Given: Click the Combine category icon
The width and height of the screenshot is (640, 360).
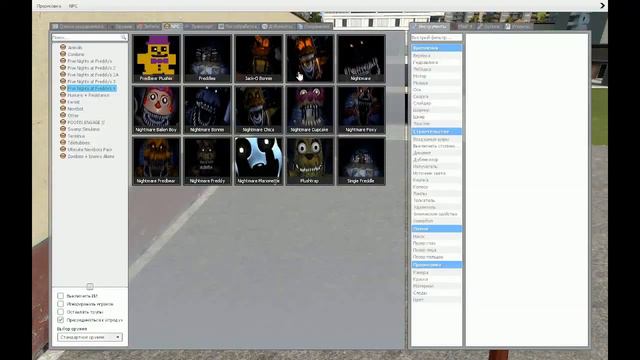Looking at the screenshot, I should point(63,54).
